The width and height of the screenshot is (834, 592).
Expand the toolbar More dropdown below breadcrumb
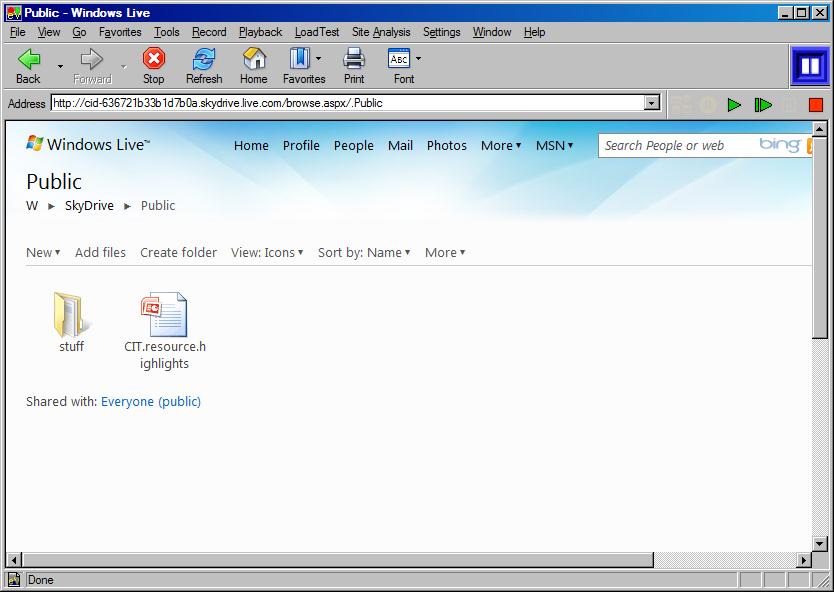click(x=445, y=253)
